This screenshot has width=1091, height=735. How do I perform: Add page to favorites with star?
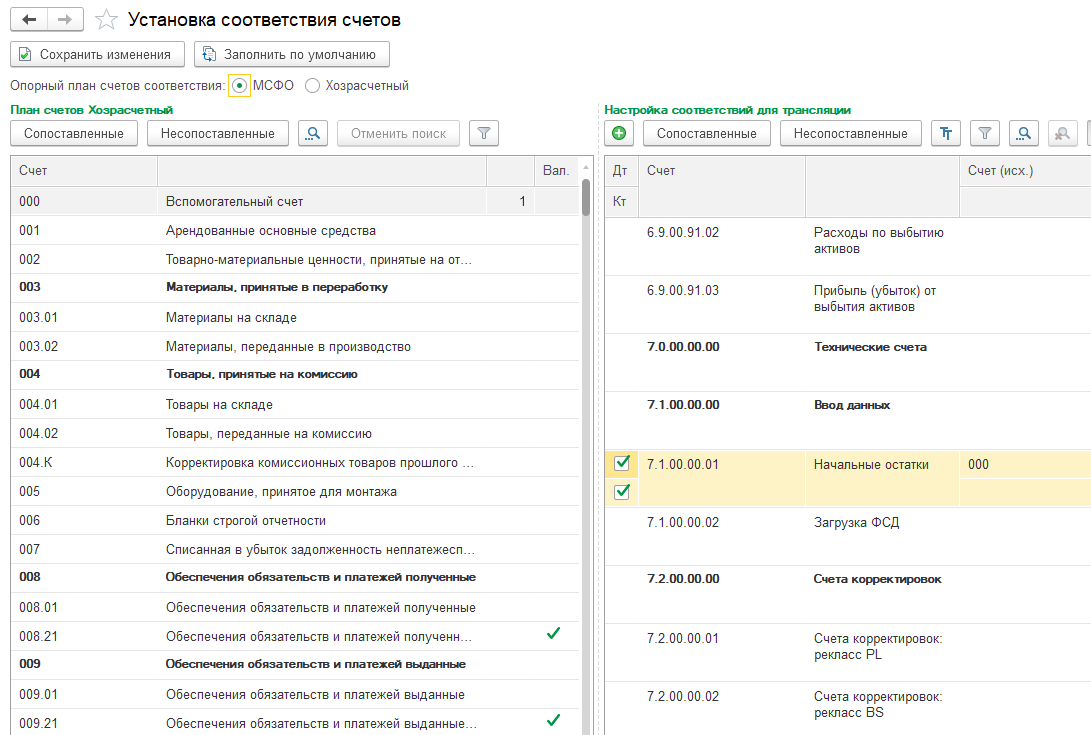[106, 20]
